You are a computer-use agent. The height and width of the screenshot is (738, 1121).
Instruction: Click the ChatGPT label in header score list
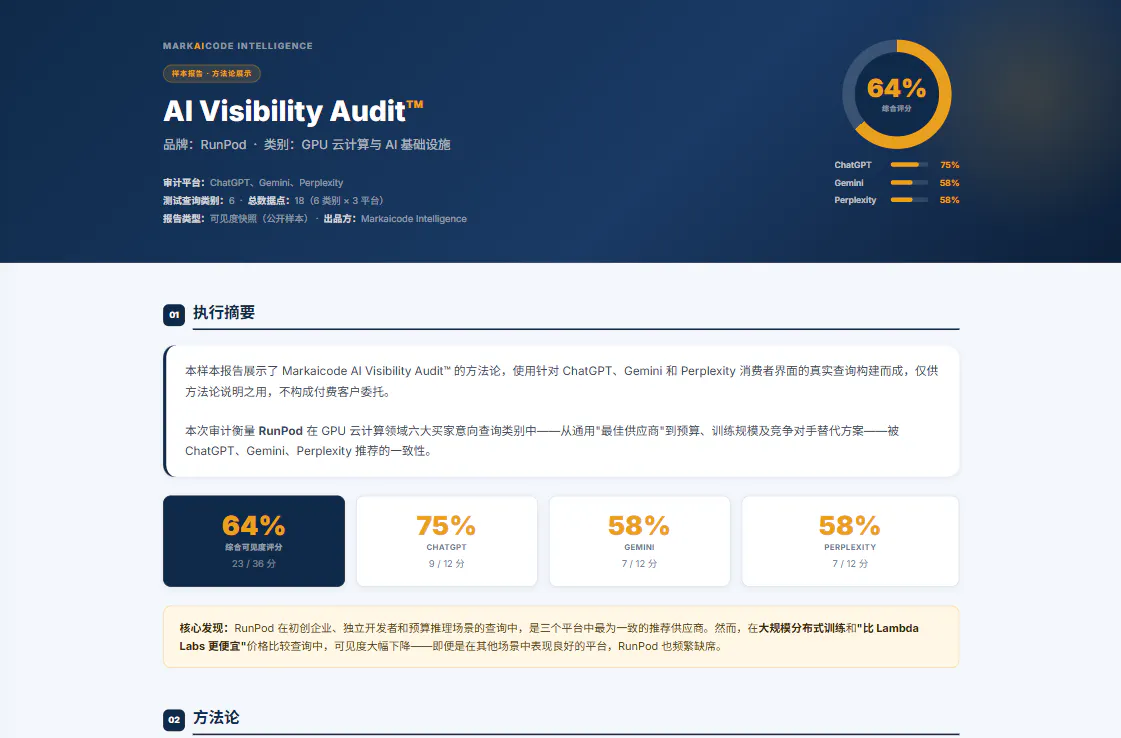(853, 165)
